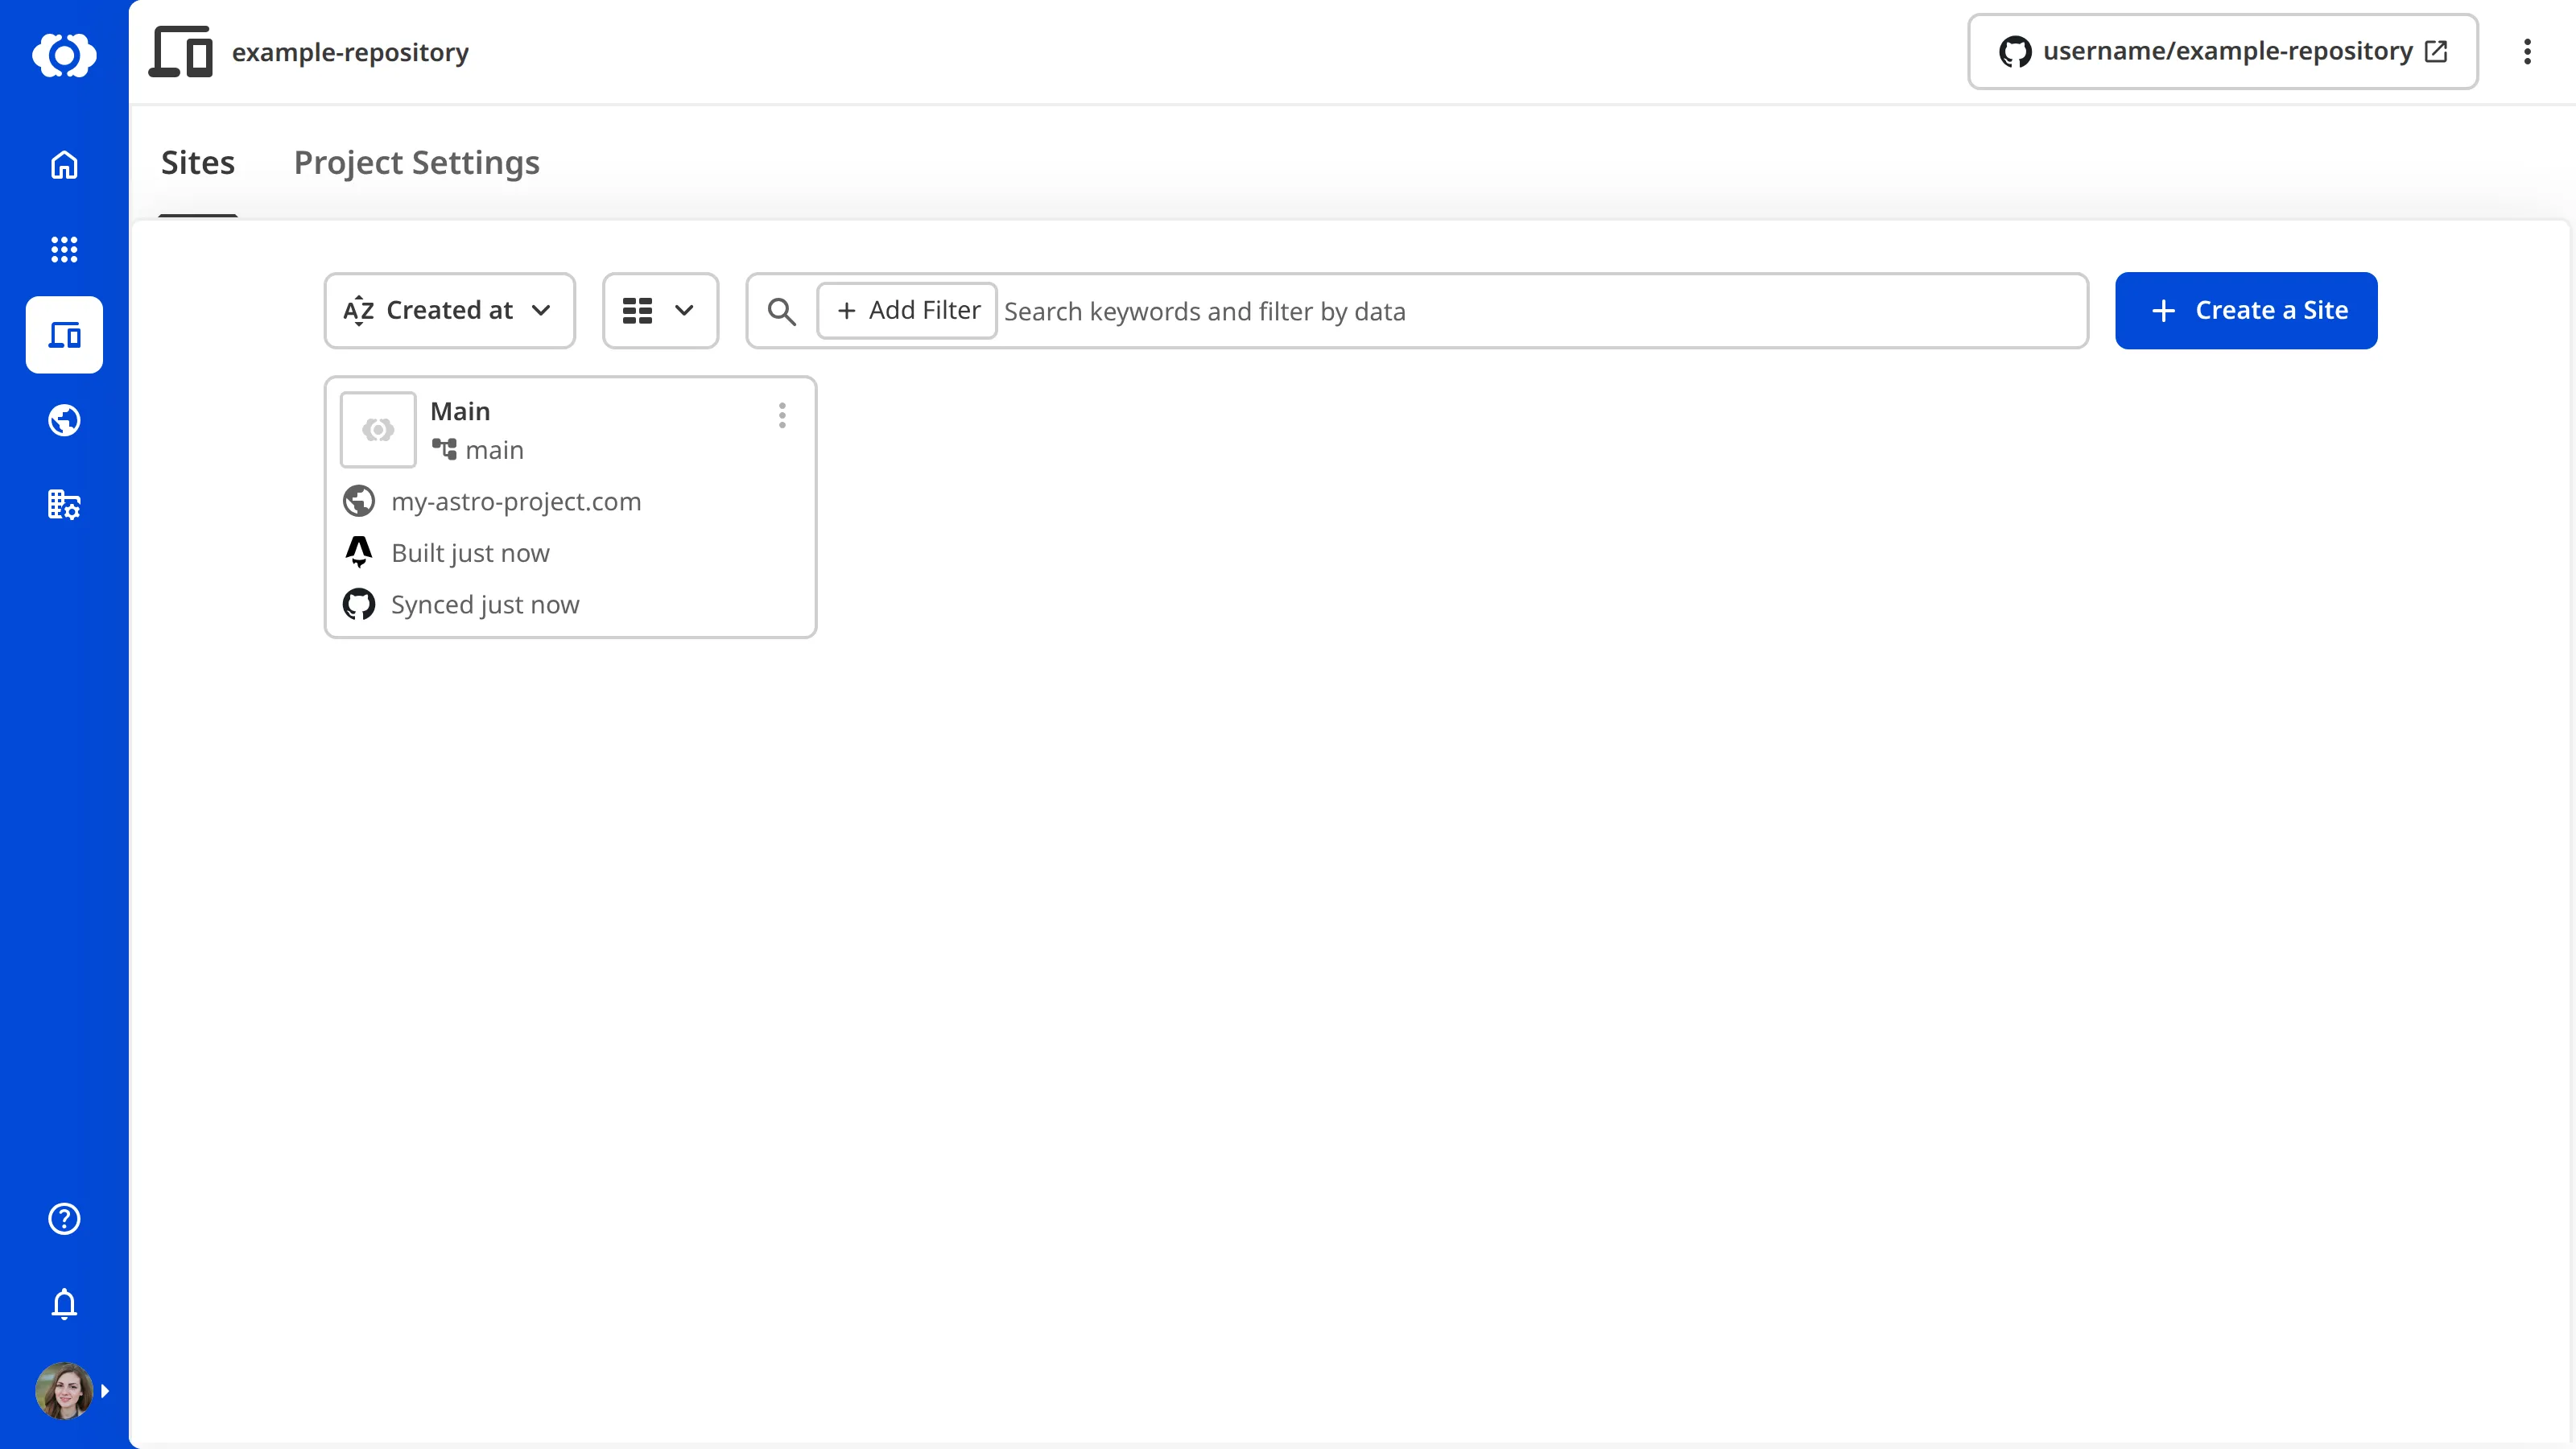Click the globe icon beside my-astro-project.com
Viewport: 2576px width, 1449px height.
click(x=359, y=501)
